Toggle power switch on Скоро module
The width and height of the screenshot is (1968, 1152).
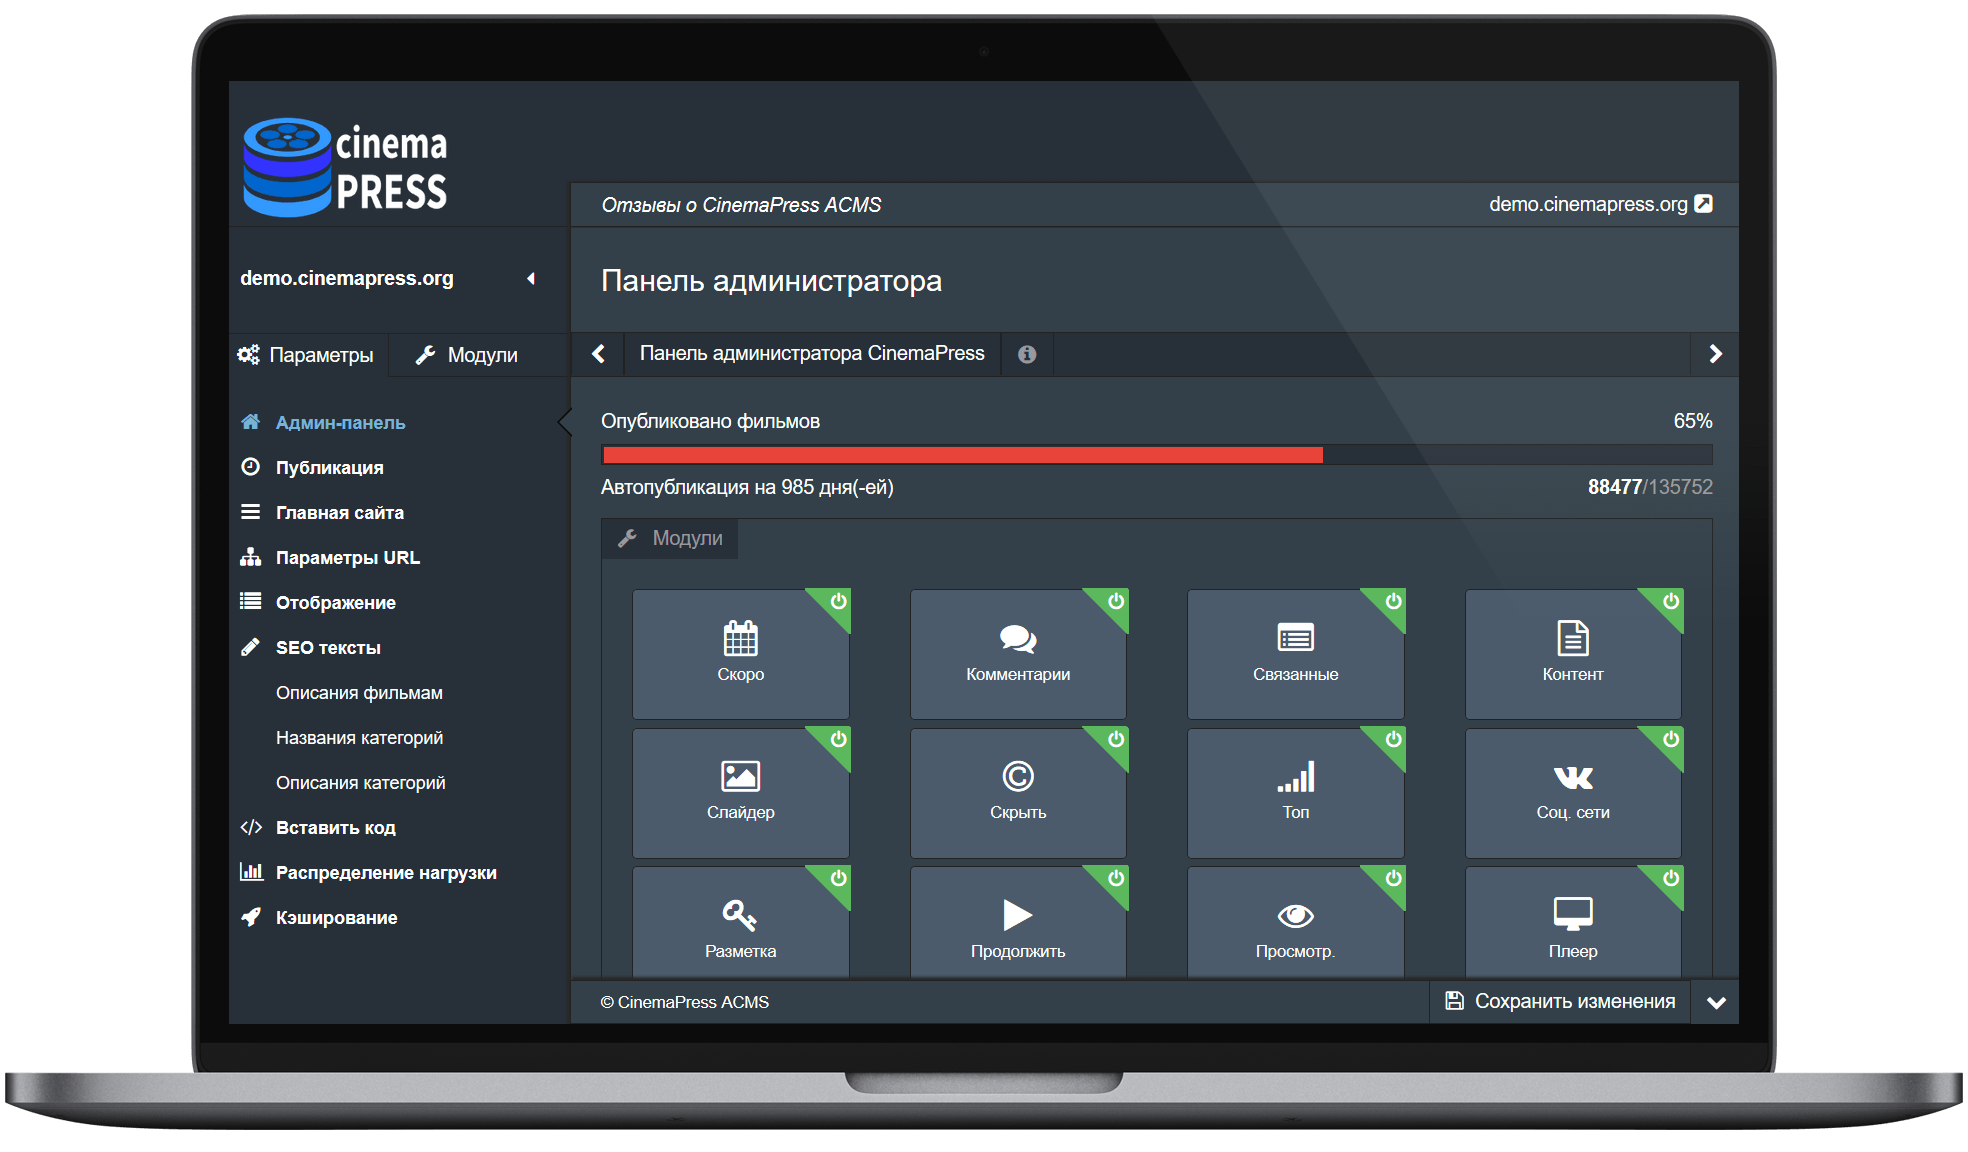coord(838,601)
